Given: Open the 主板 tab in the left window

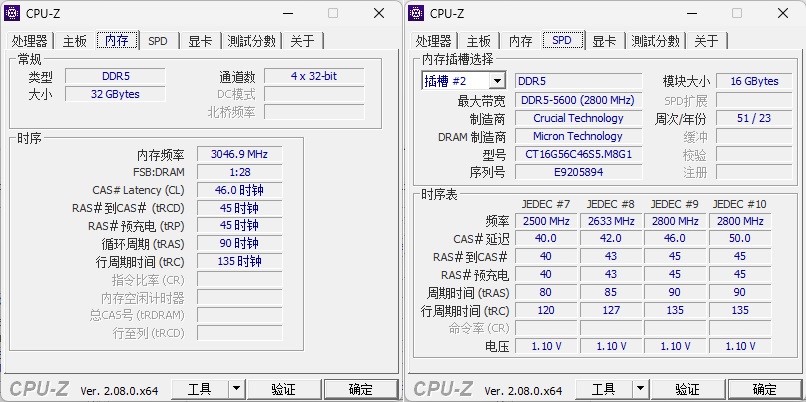Looking at the screenshot, I should click(75, 41).
